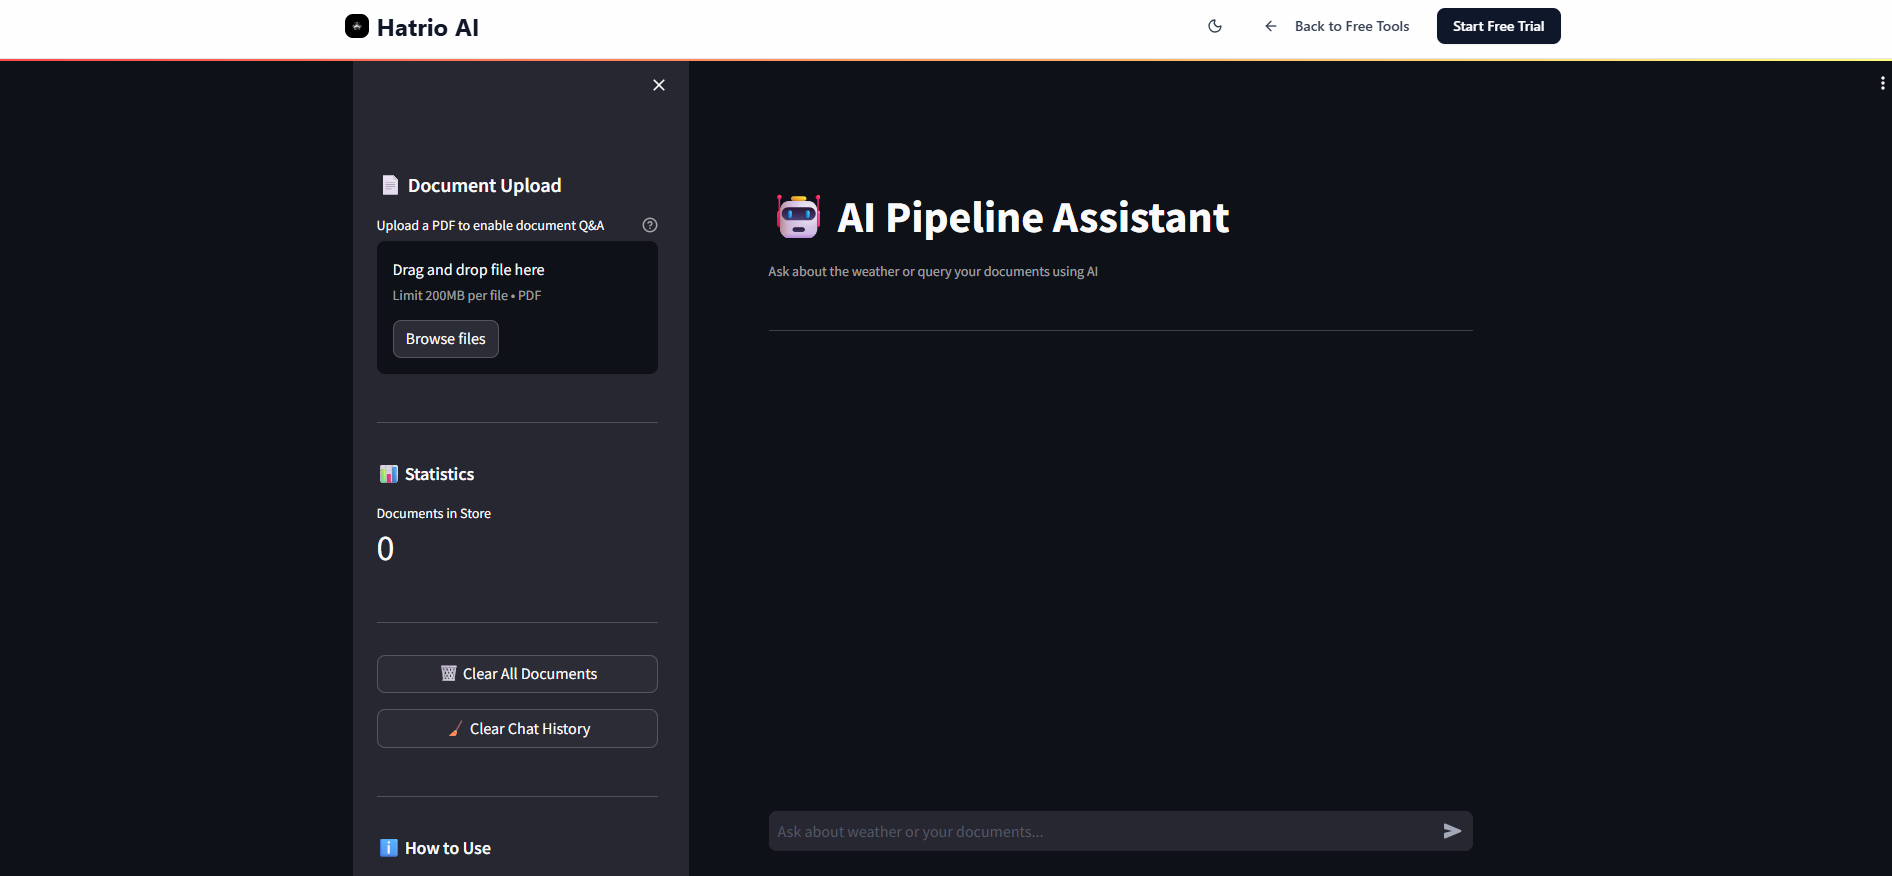
Task: Click the left arrow icon near Back to Free Tools
Action: click(1271, 26)
